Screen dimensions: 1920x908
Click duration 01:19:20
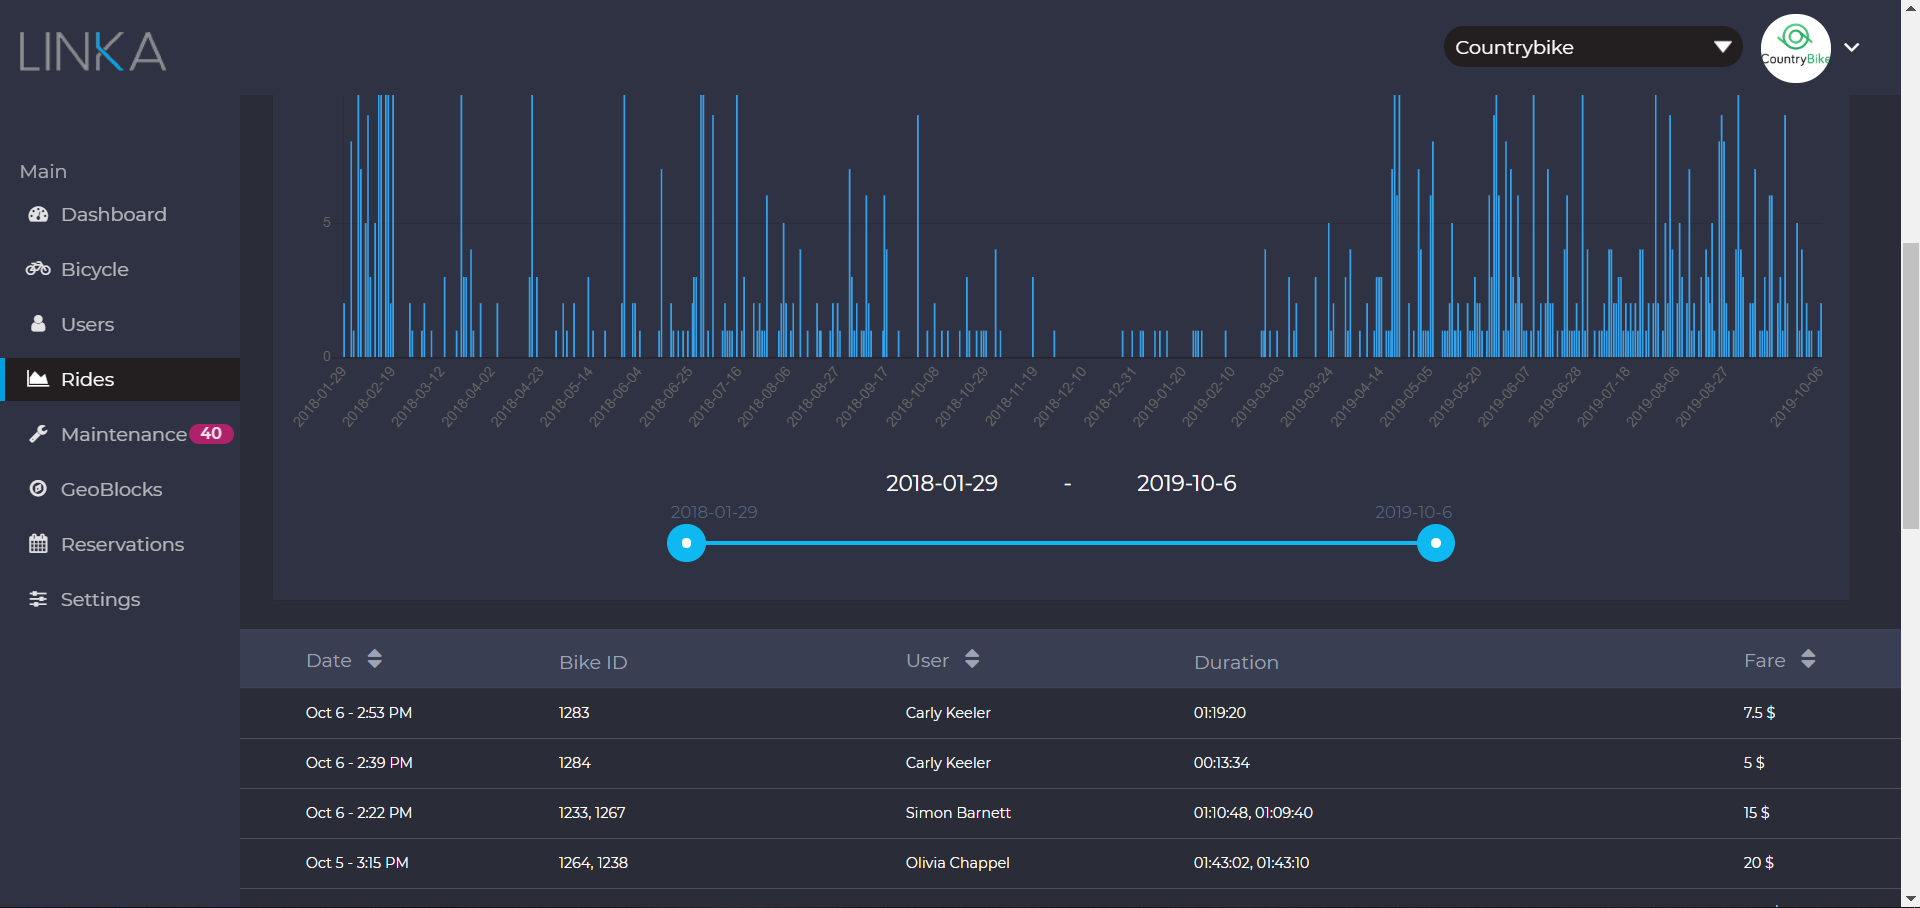click(1220, 713)
